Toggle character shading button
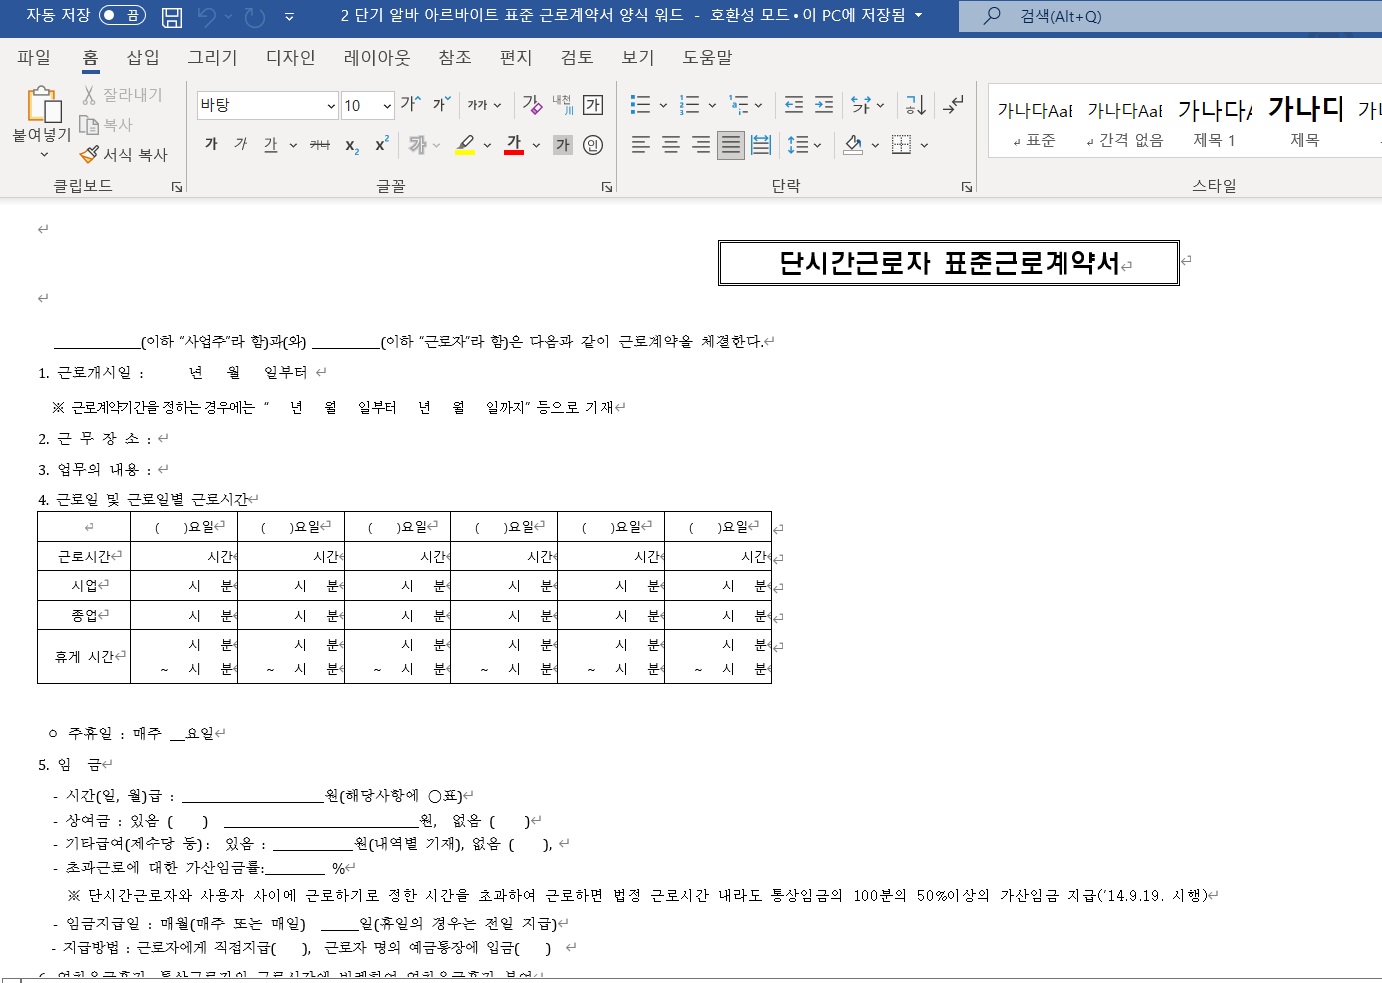1382x983 pixels. point(563,145)
